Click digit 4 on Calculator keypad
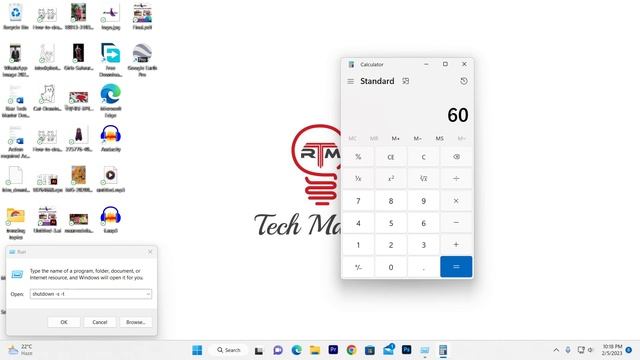The height and width of the screenshot is (360, 640). tap(358, 223)
